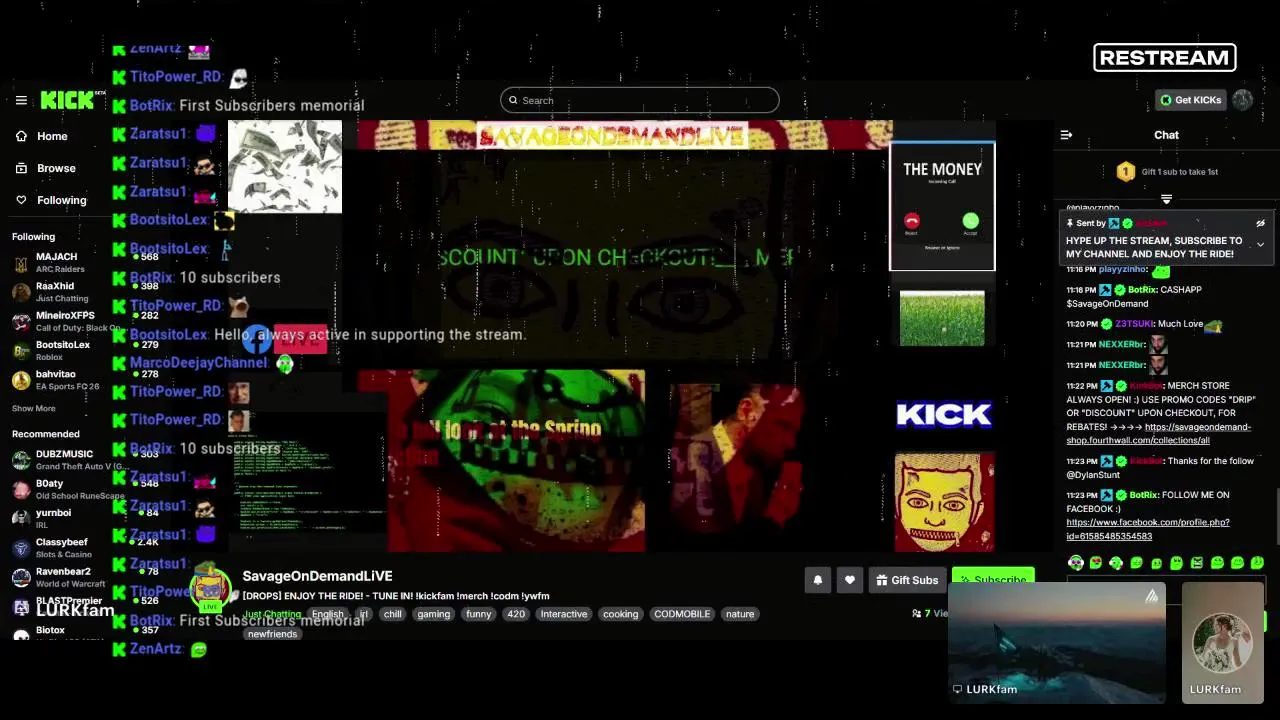The width and height of the screenshot is (1280, 720).
Task: Open the Facebook profile link in chat
Action: (x=1147, y=529)
